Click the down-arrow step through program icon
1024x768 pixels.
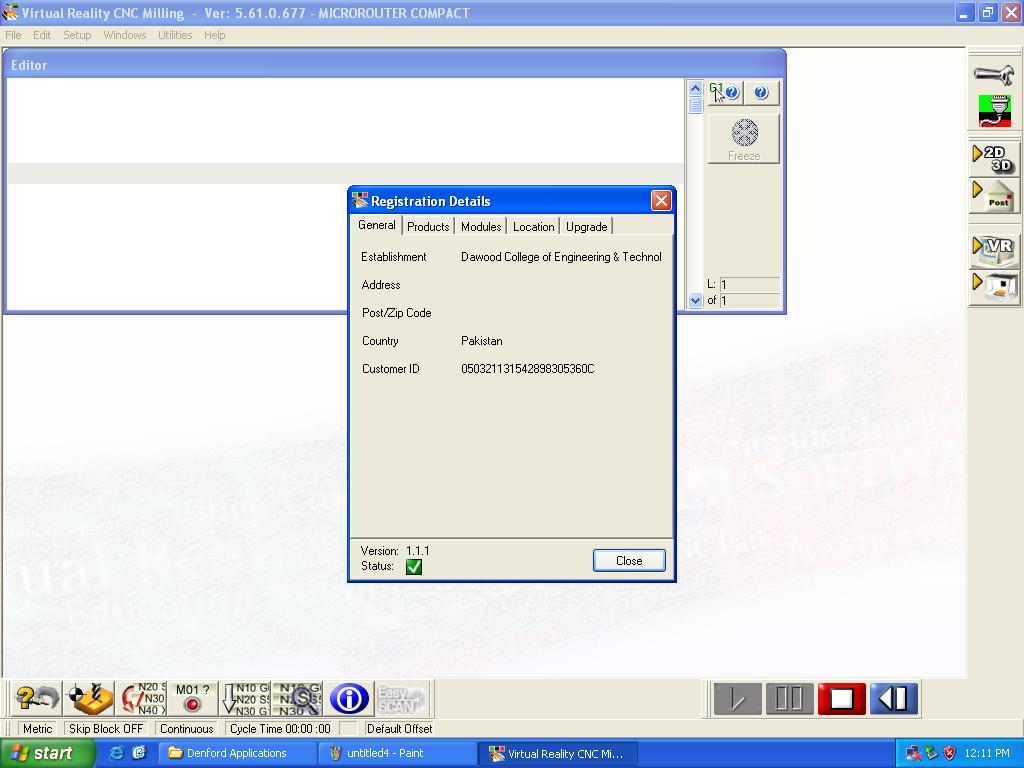(x=244, y=699)
